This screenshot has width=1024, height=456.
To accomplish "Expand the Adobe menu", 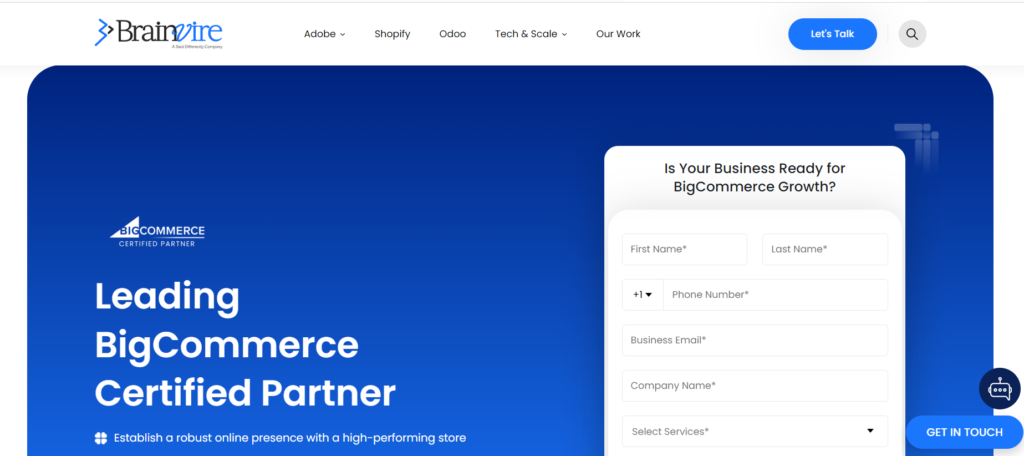I will [325, 34].
